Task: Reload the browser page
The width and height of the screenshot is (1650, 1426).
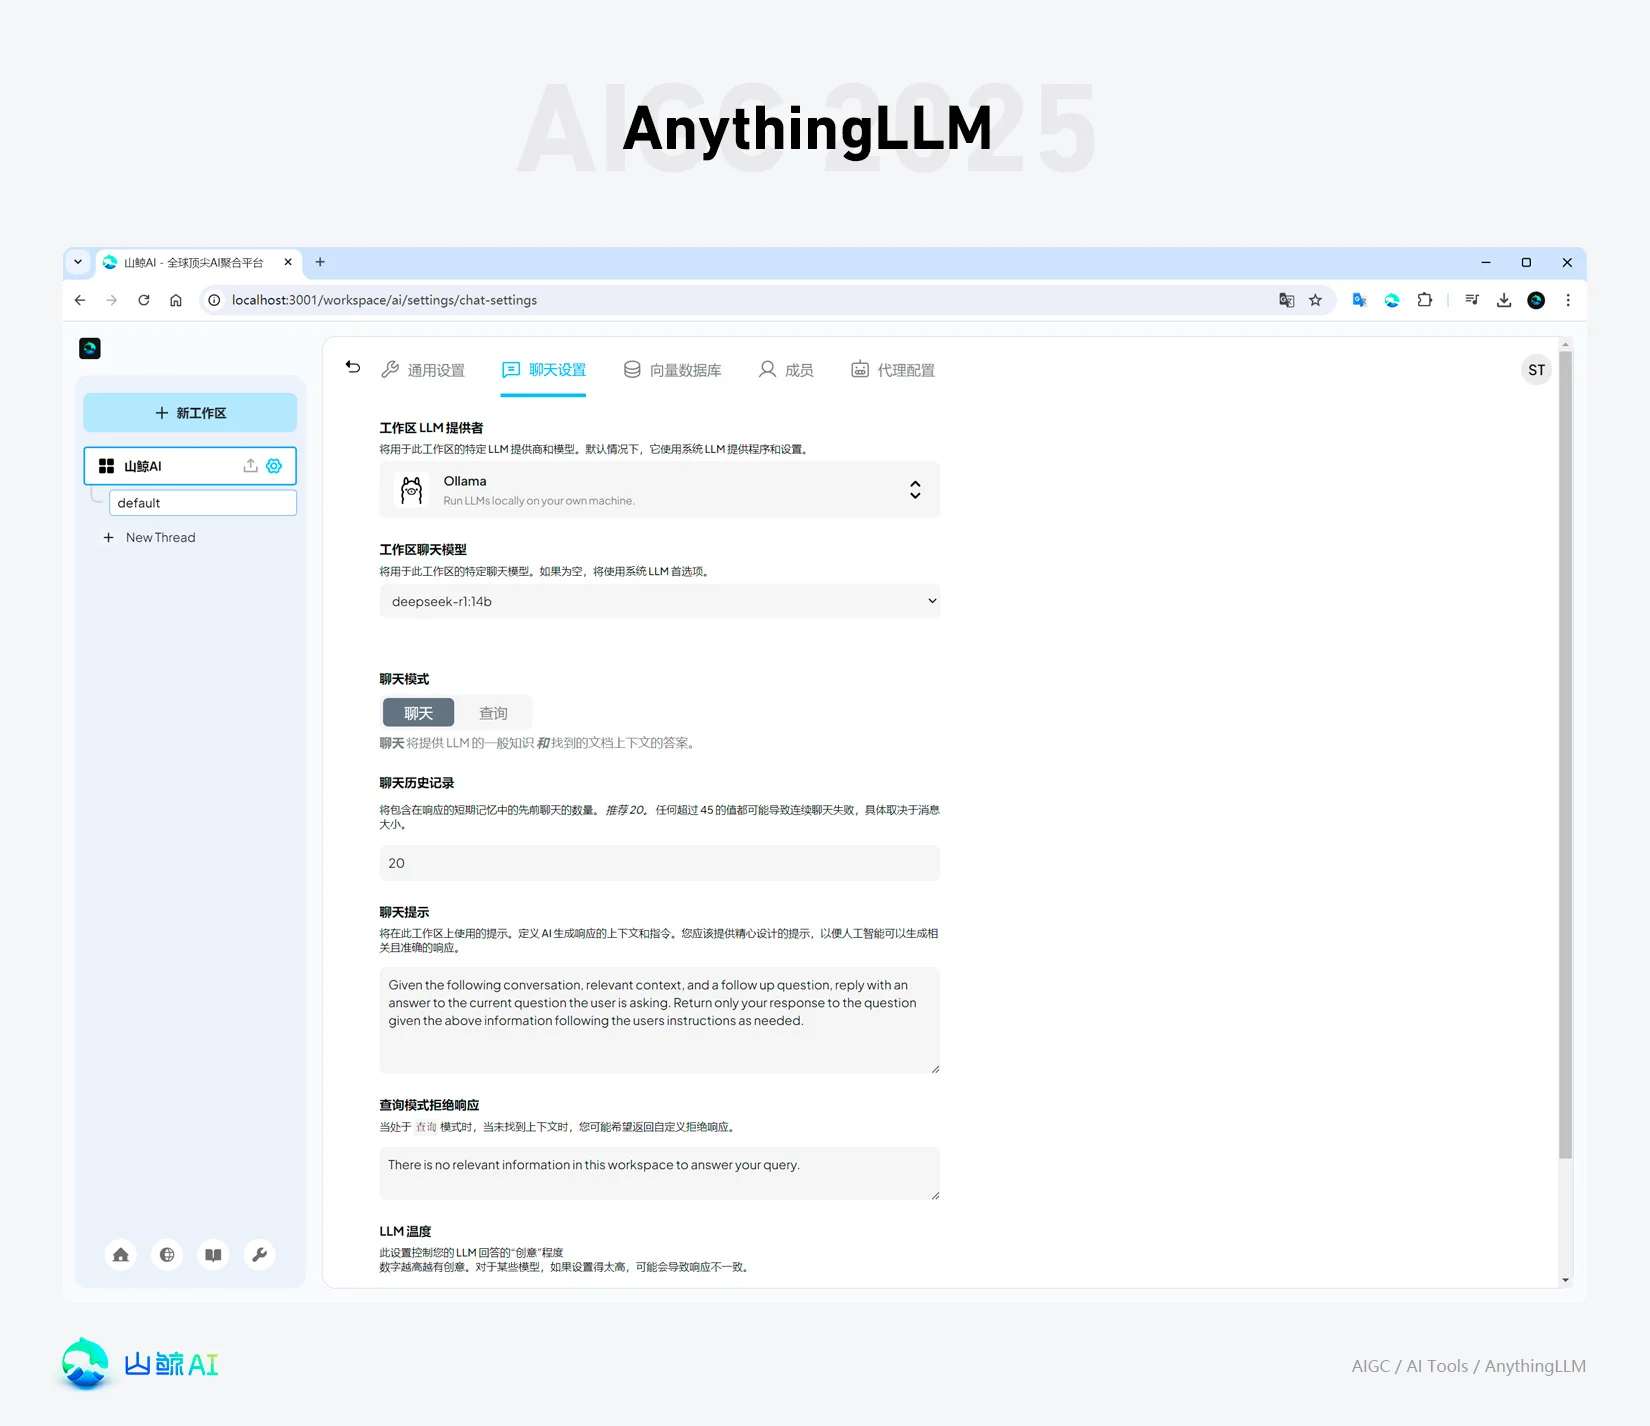Action: [144, 300]
